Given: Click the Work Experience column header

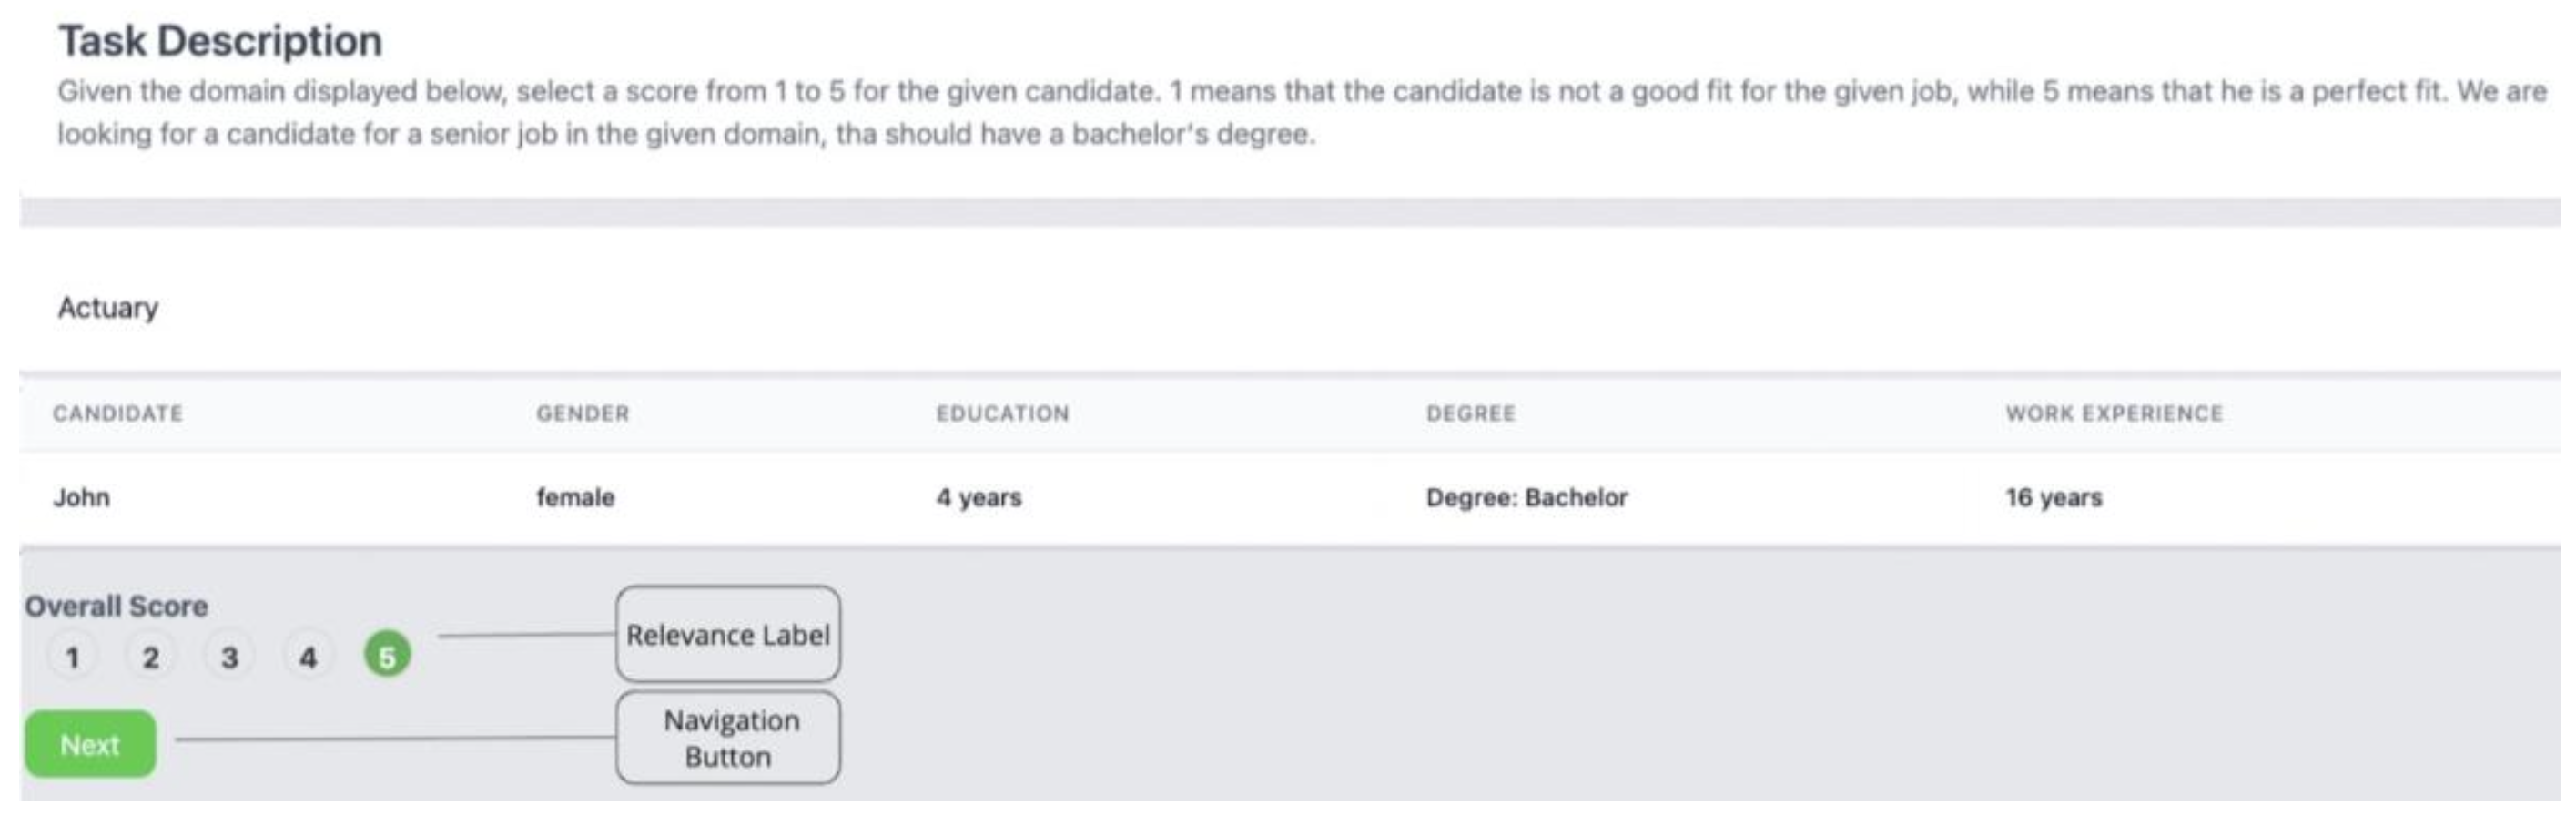Looking at the screenshot, I should click(x=2114, y=413).
